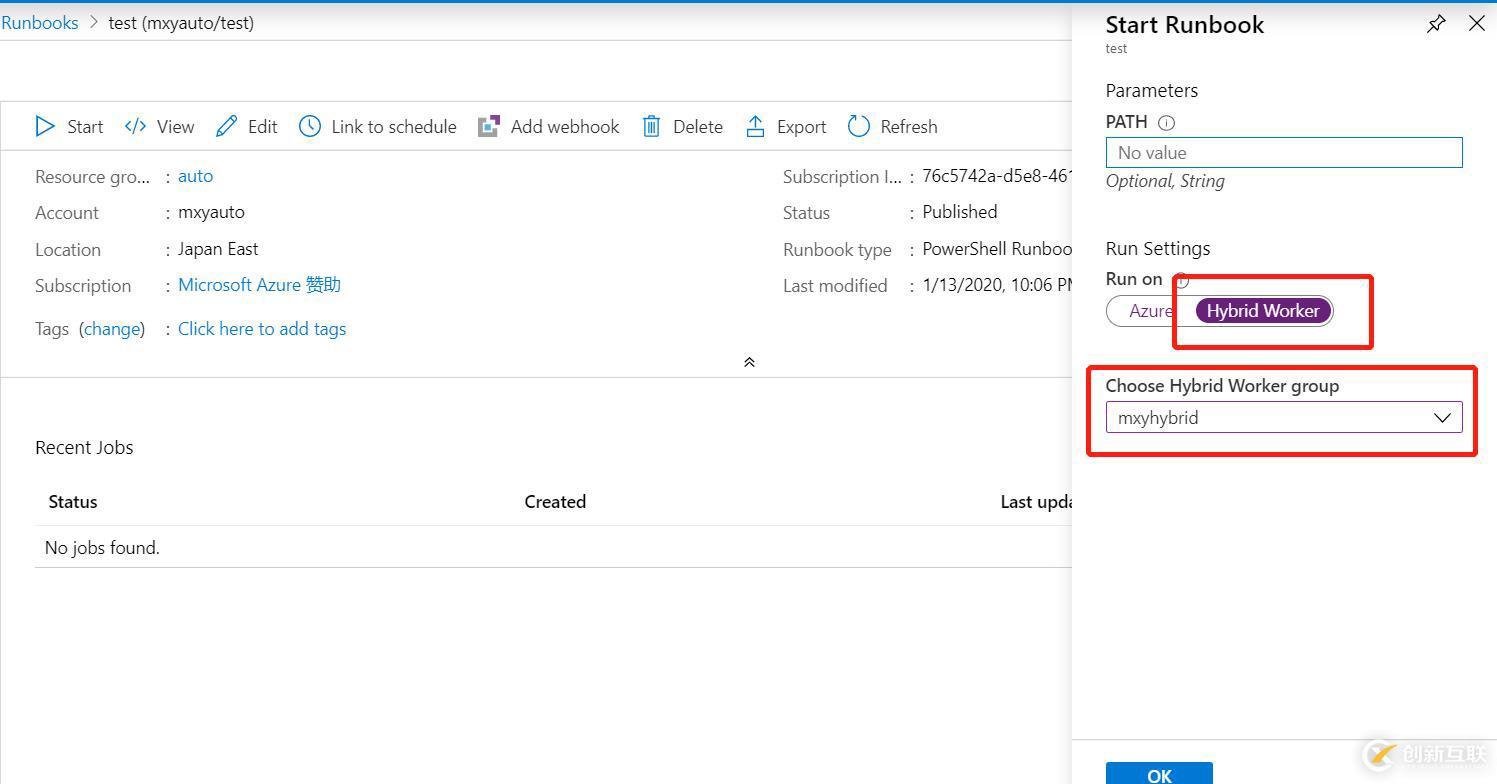1497x784 pixels.
Task: Edit the runbook
Action: pos(246,126)
